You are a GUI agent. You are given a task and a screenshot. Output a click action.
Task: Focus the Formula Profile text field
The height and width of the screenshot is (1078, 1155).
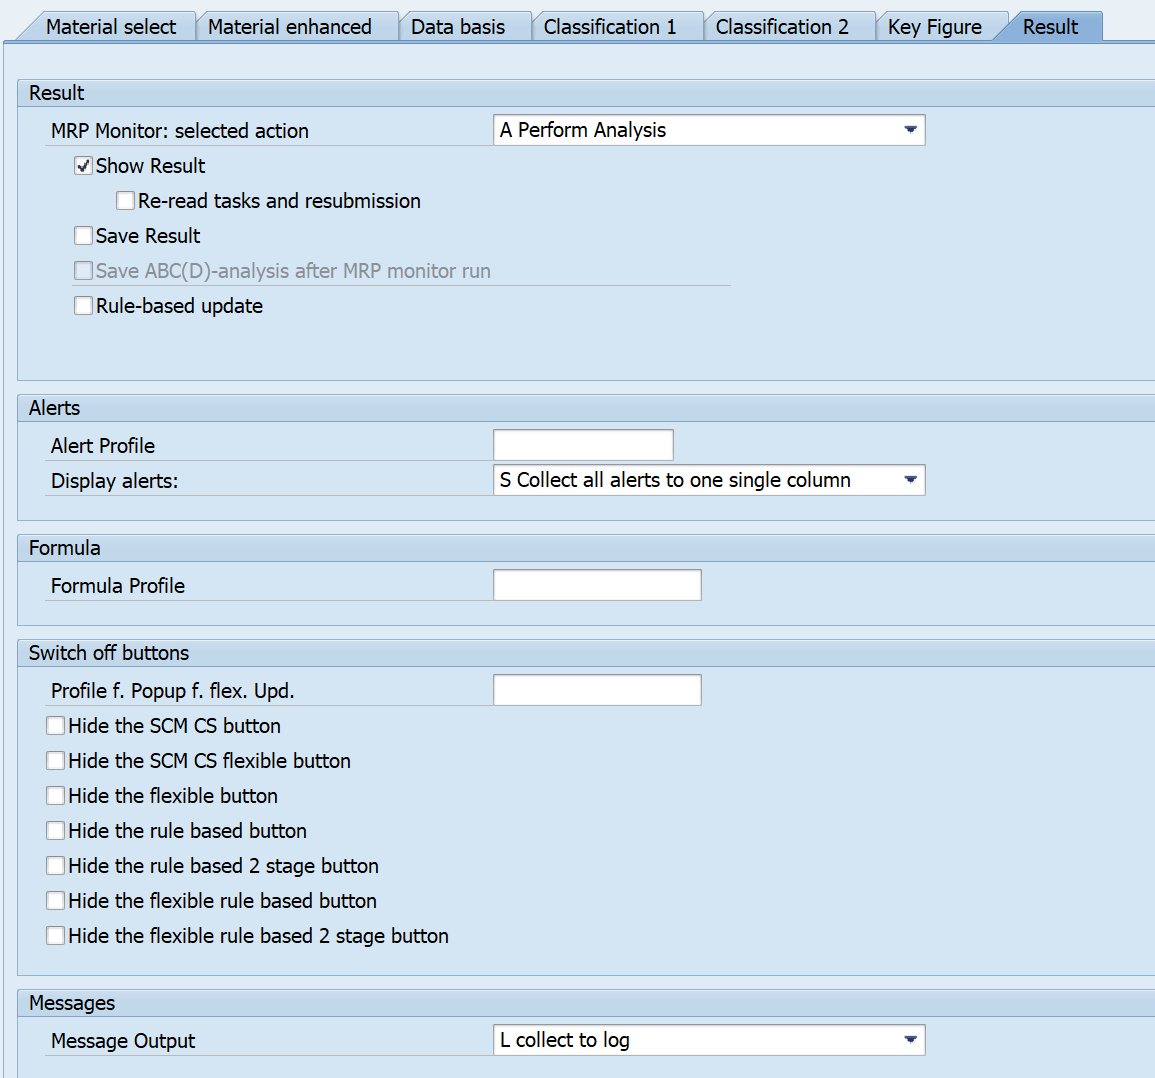(x=597, y=585)
